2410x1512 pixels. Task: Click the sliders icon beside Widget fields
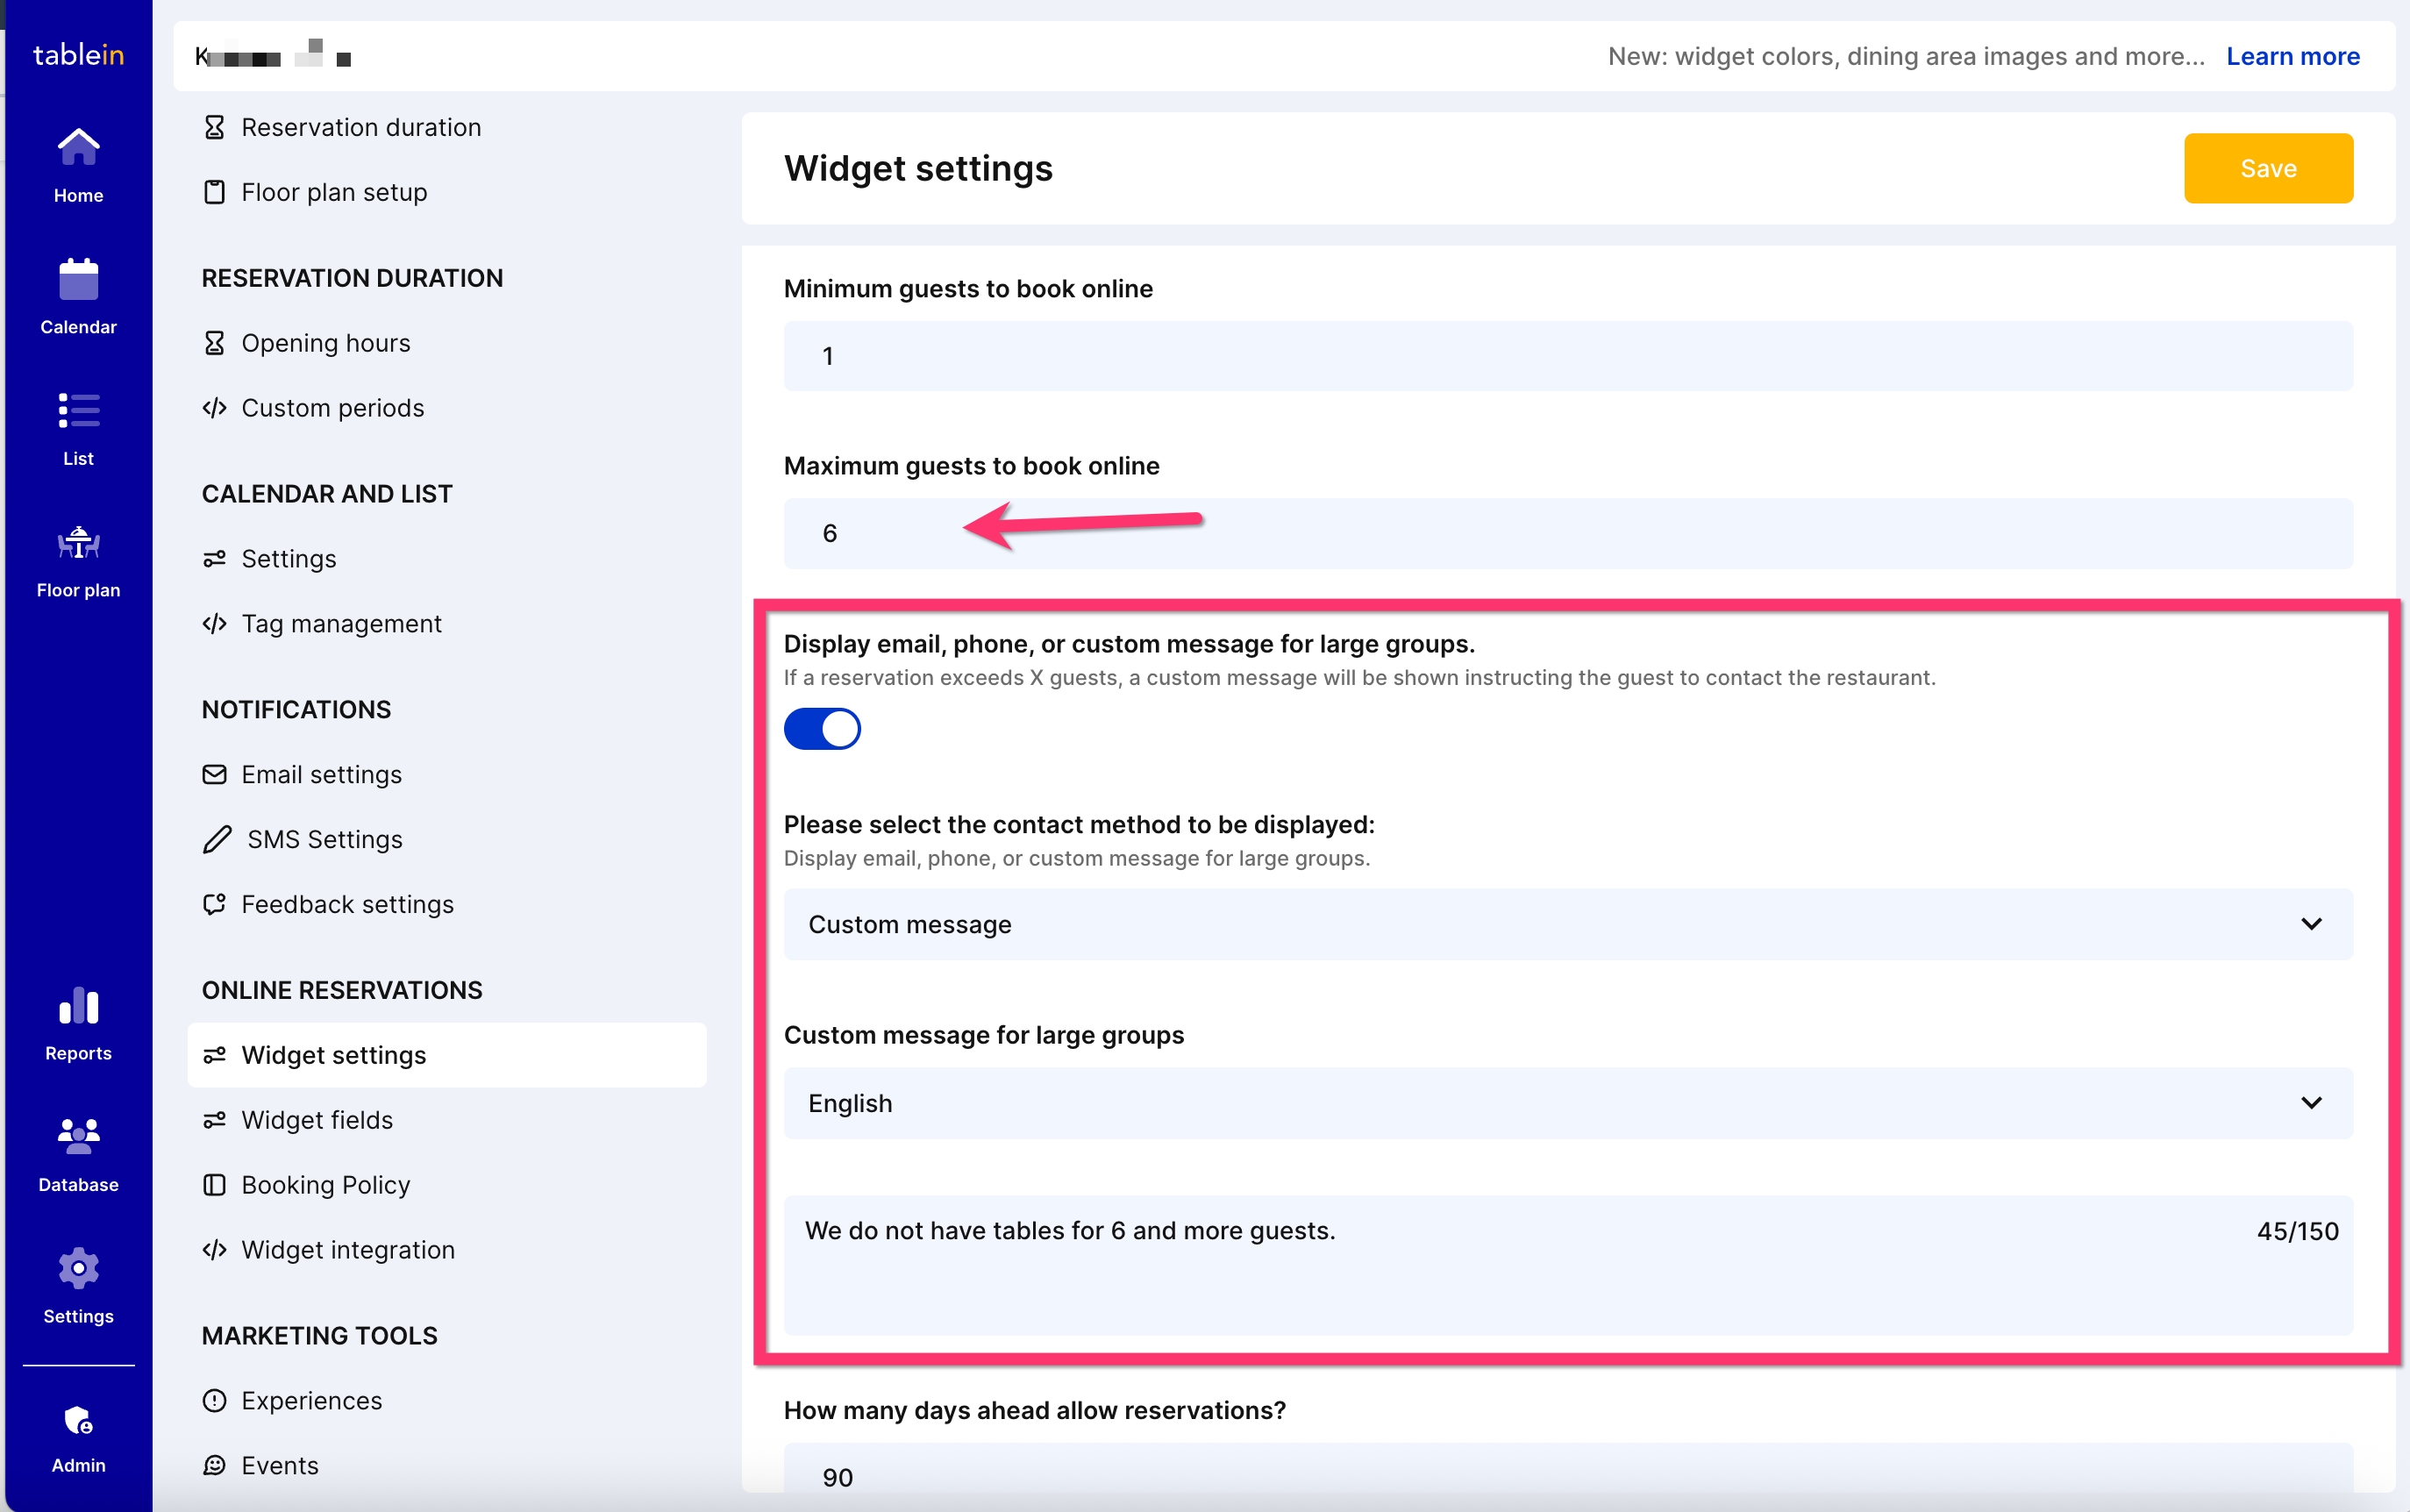coord(214,1120)
